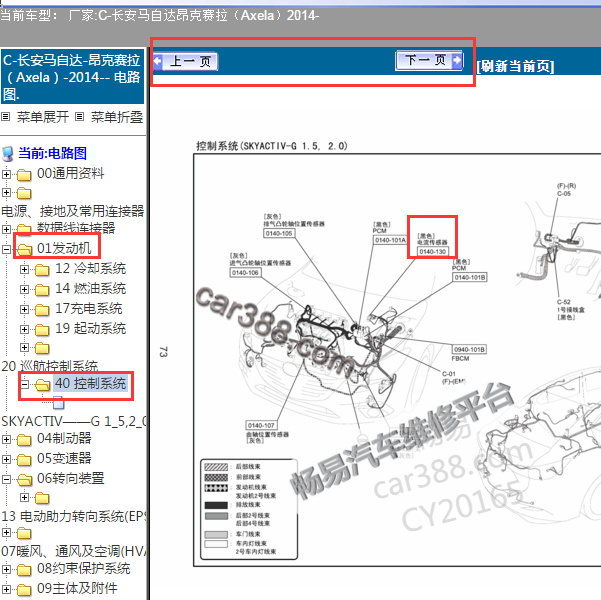Click folder icon of 12 冷却系统
Viewport: 601px width, 600px height.
(42, 270)
